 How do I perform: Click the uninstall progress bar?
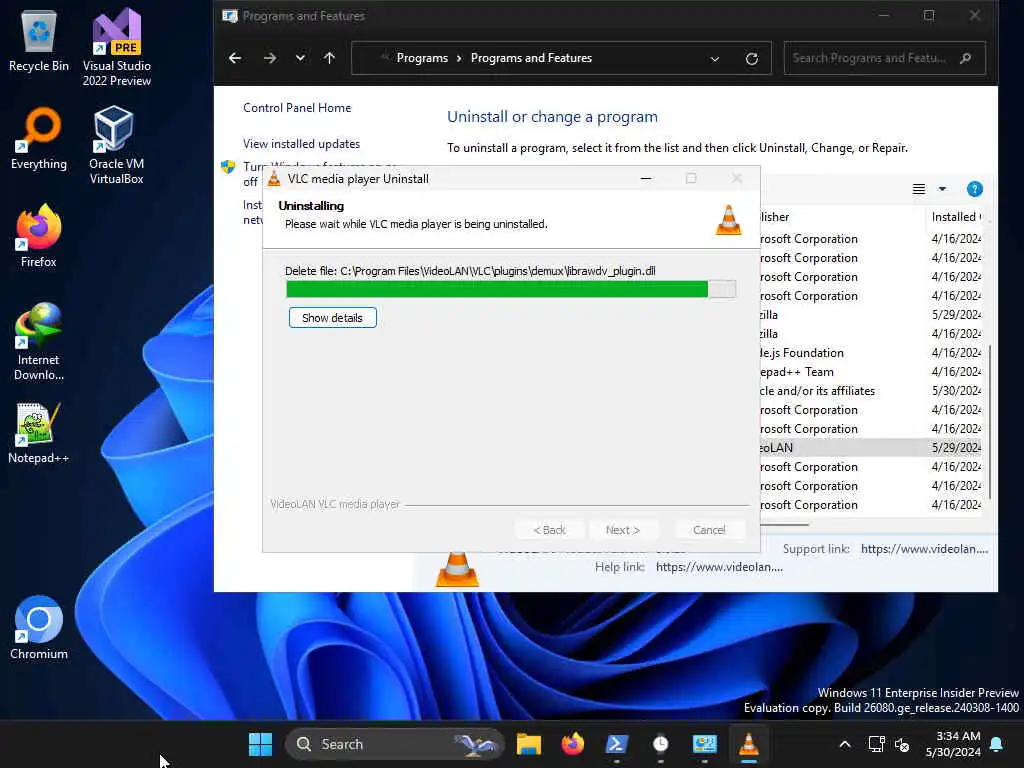tap(511, 289)
